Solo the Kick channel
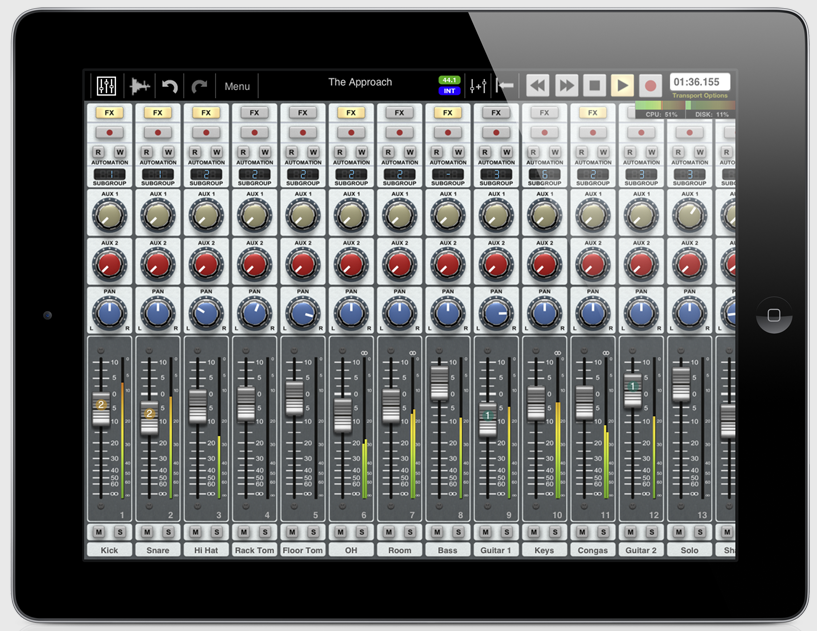The width and height of the screenshot is (817, 631). [120, 532]
